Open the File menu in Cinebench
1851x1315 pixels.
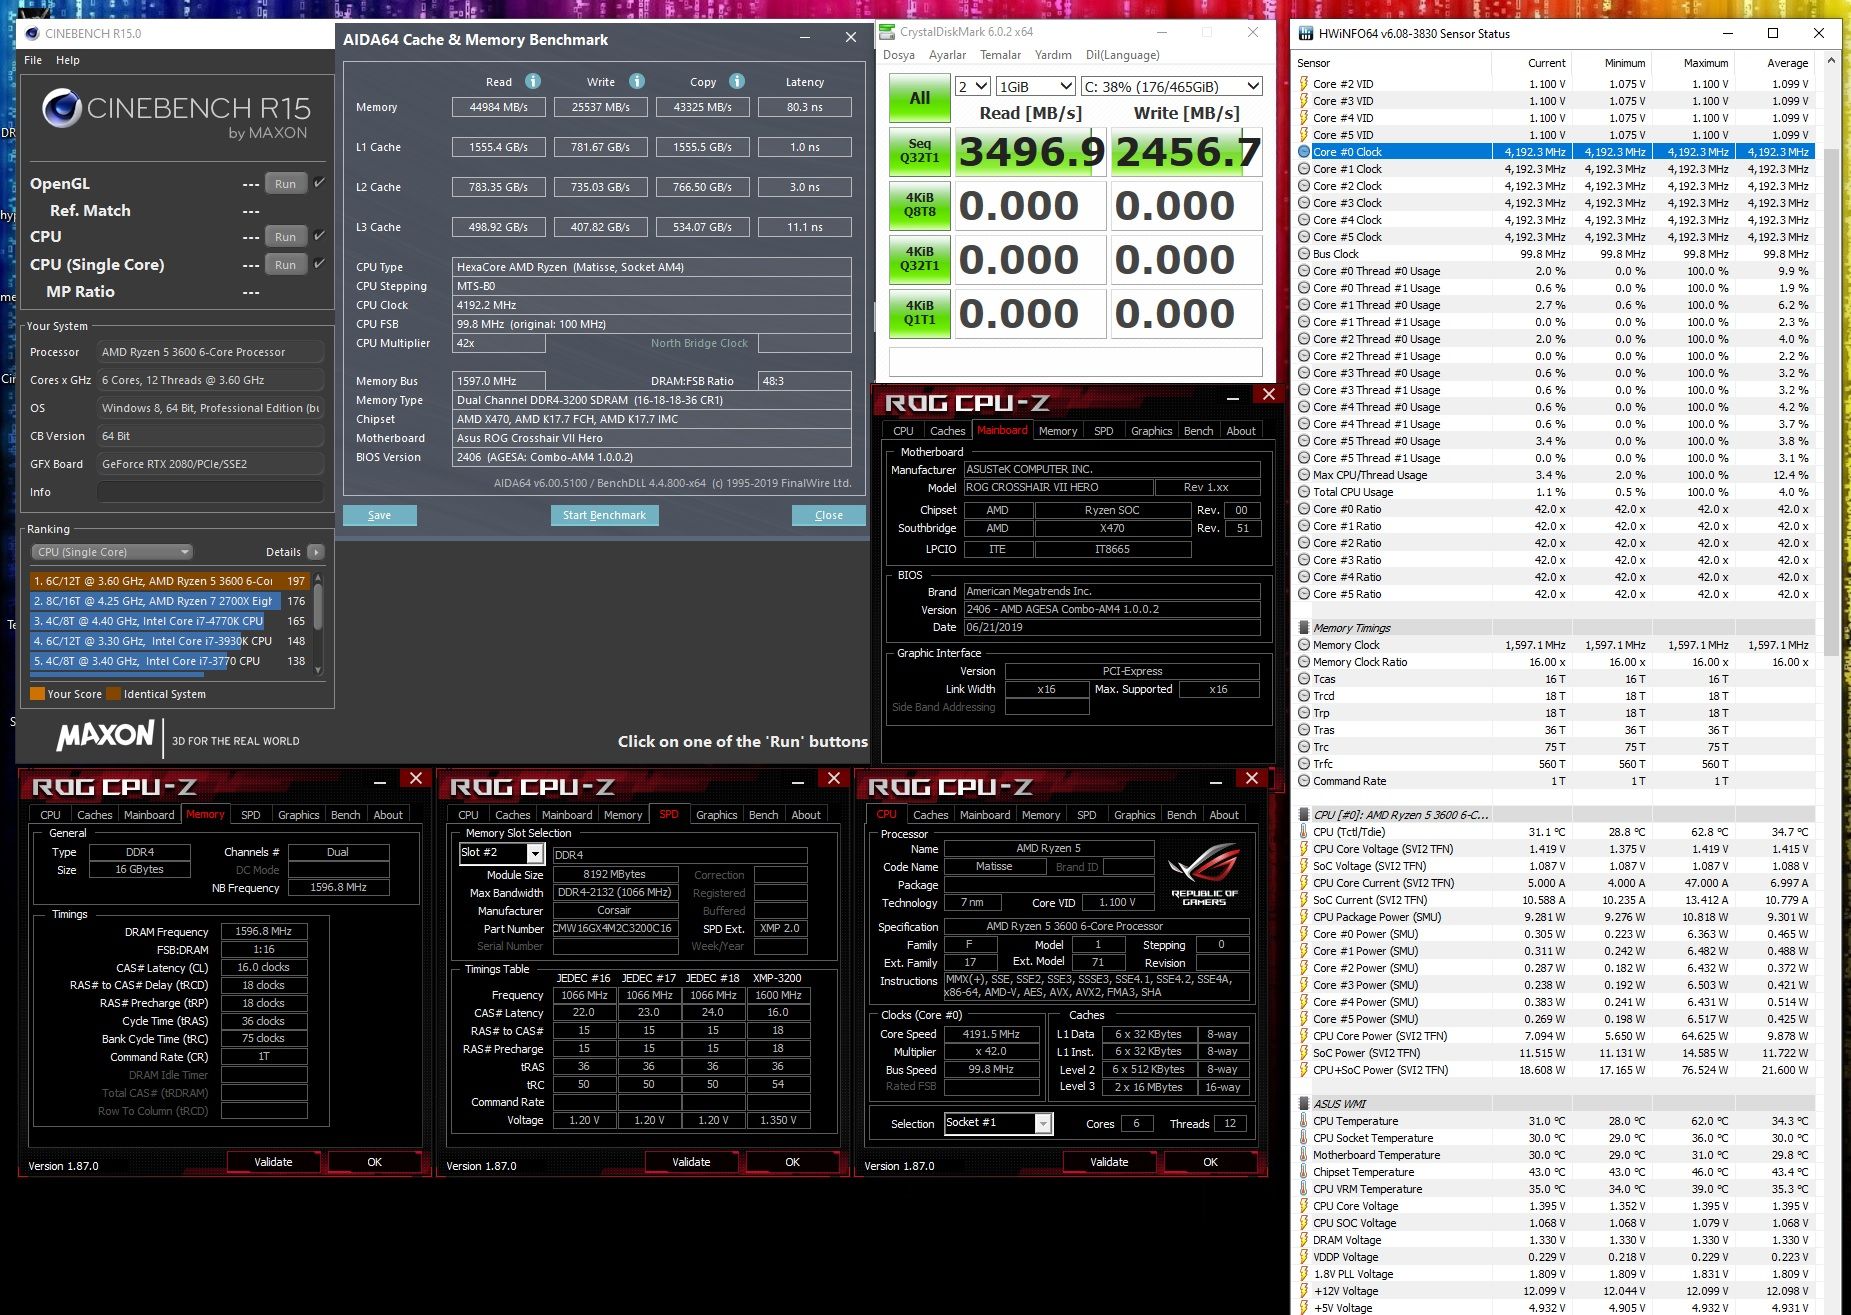pos(33,60)
